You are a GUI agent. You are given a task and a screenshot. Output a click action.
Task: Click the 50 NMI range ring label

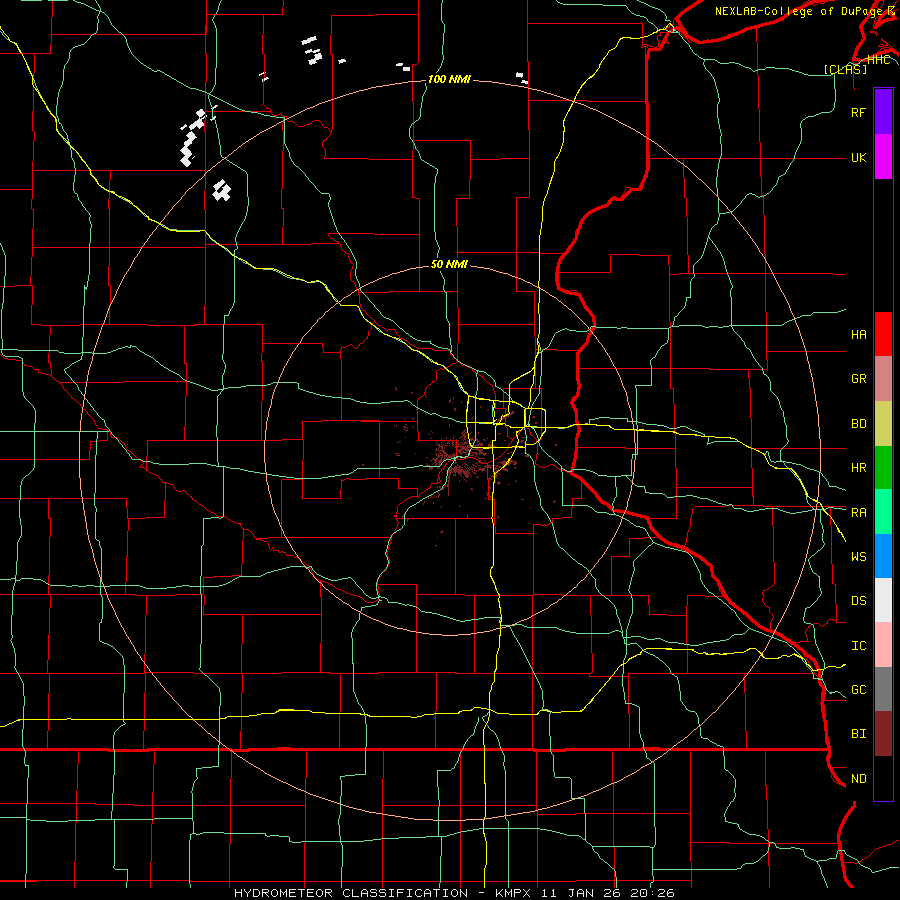tap(449, 264)
